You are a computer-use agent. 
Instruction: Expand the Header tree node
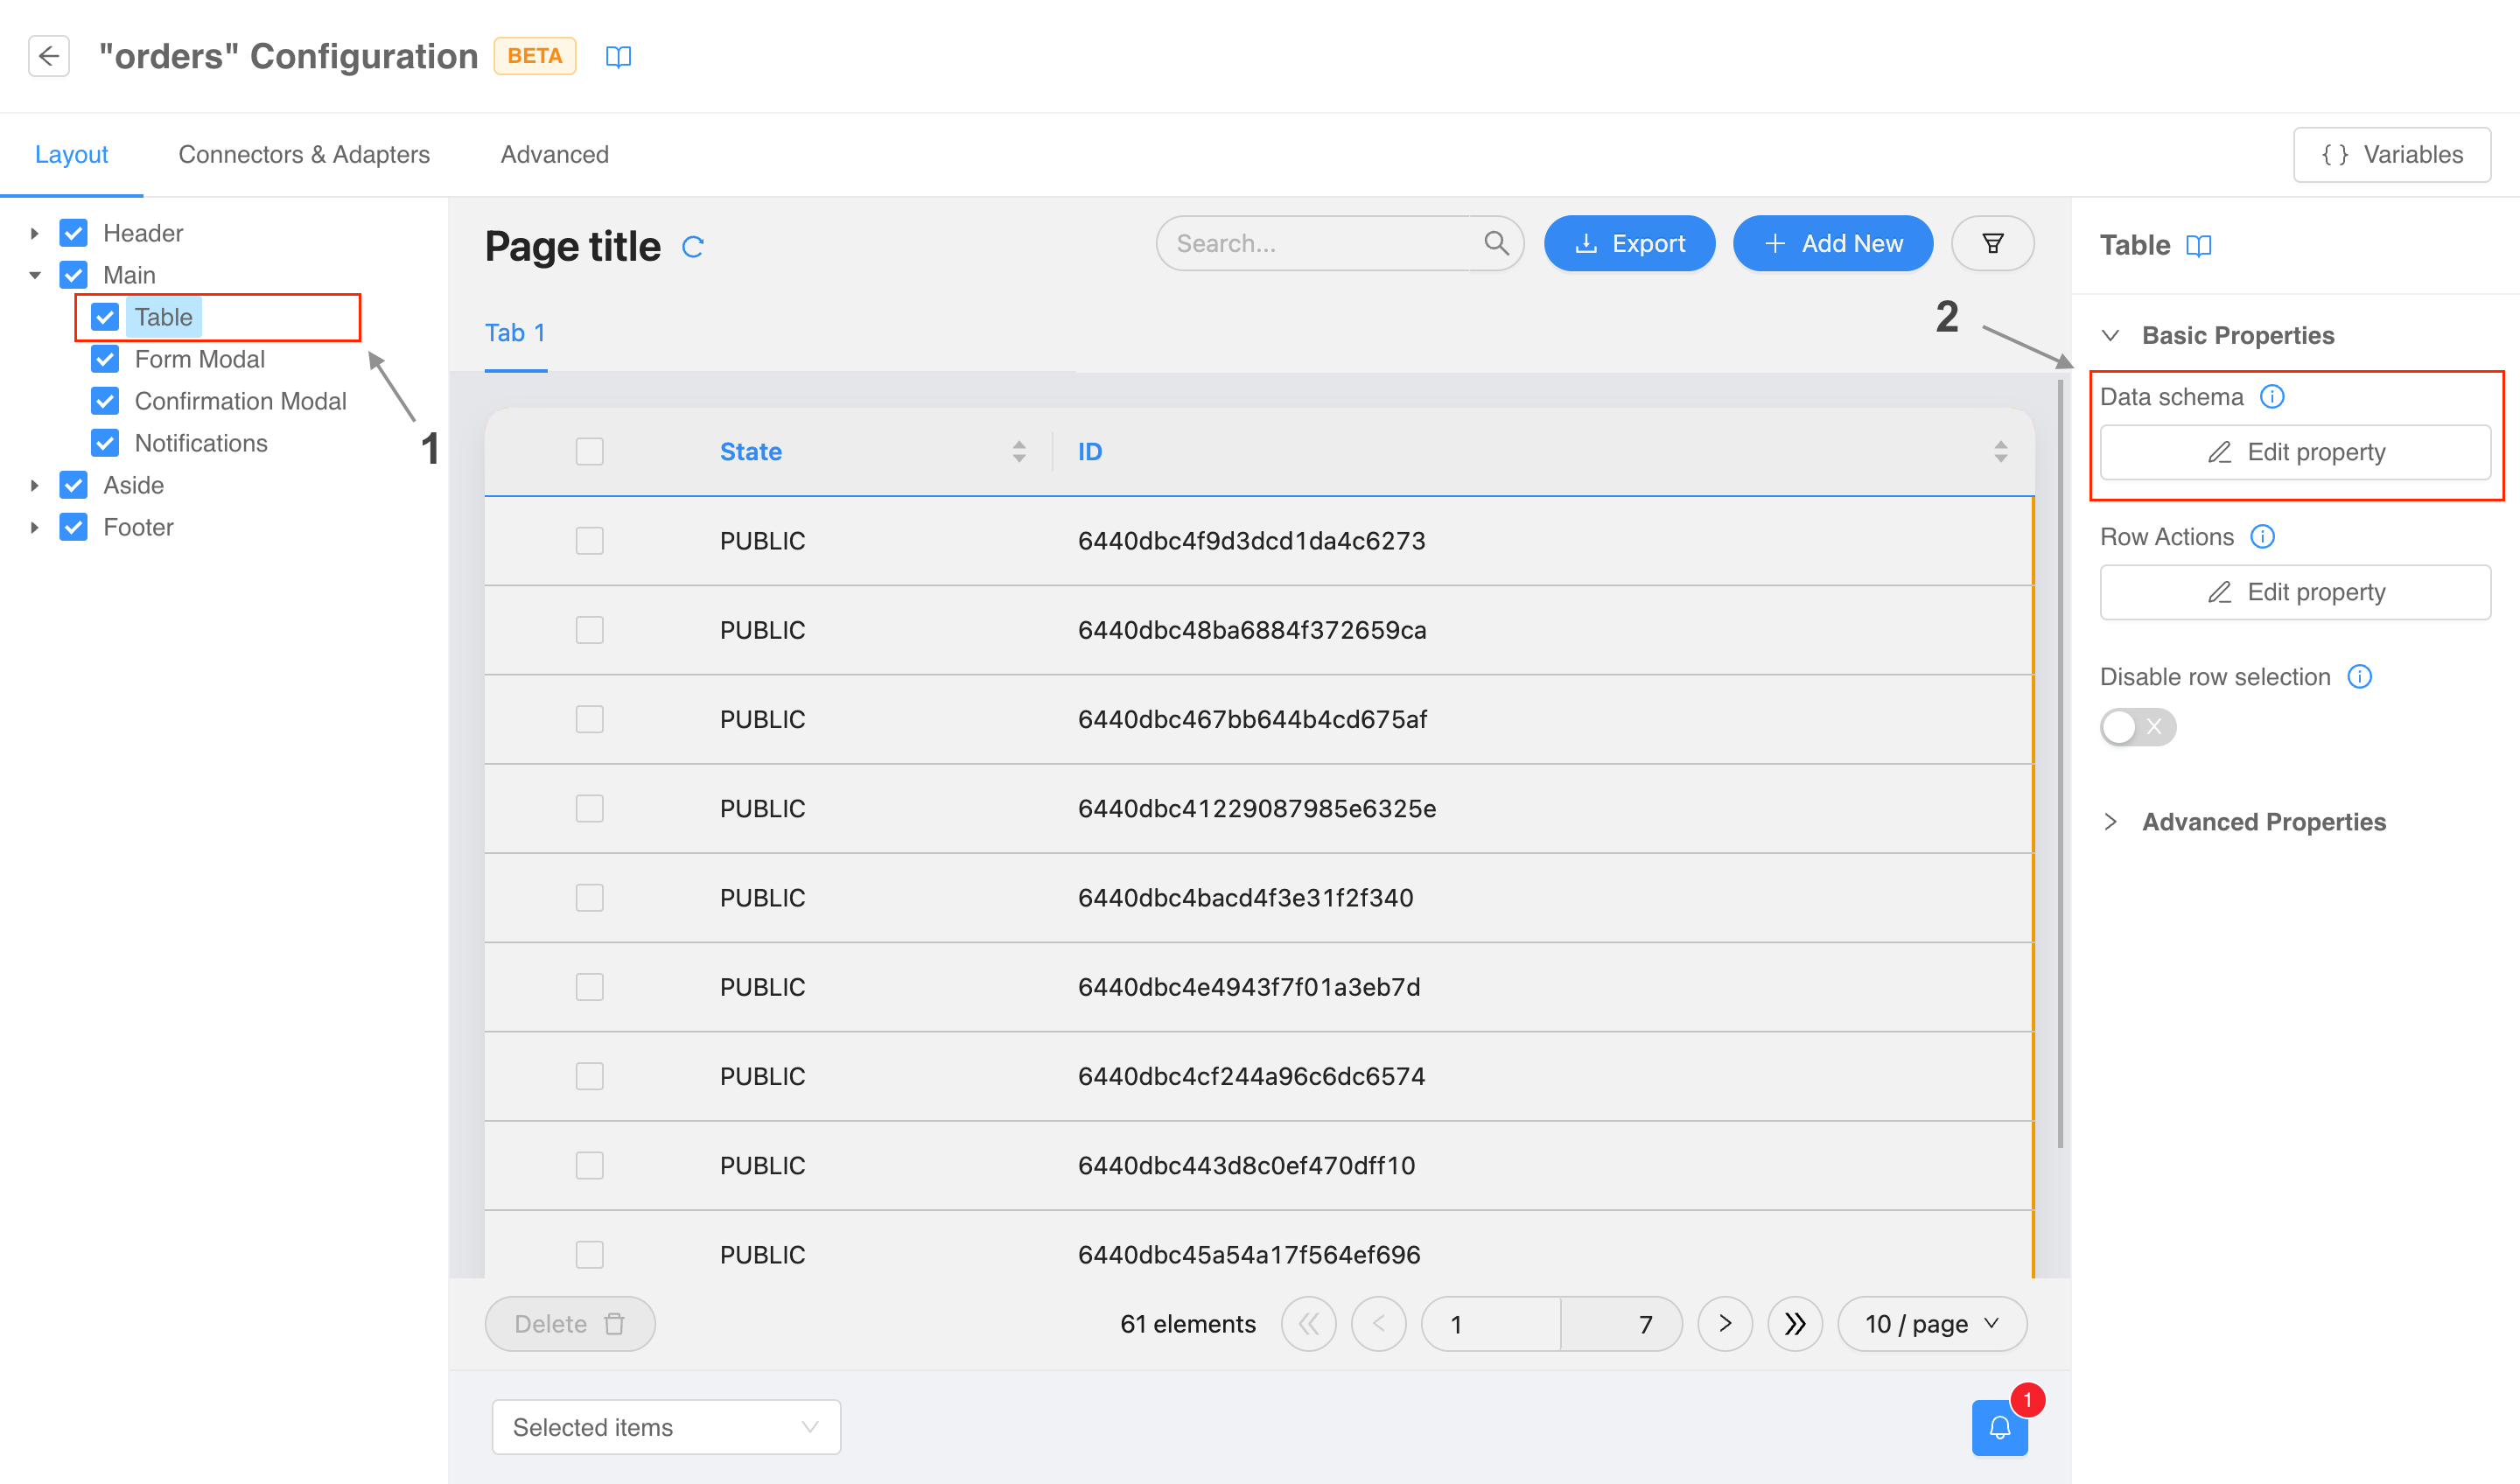tap(35, 233)
